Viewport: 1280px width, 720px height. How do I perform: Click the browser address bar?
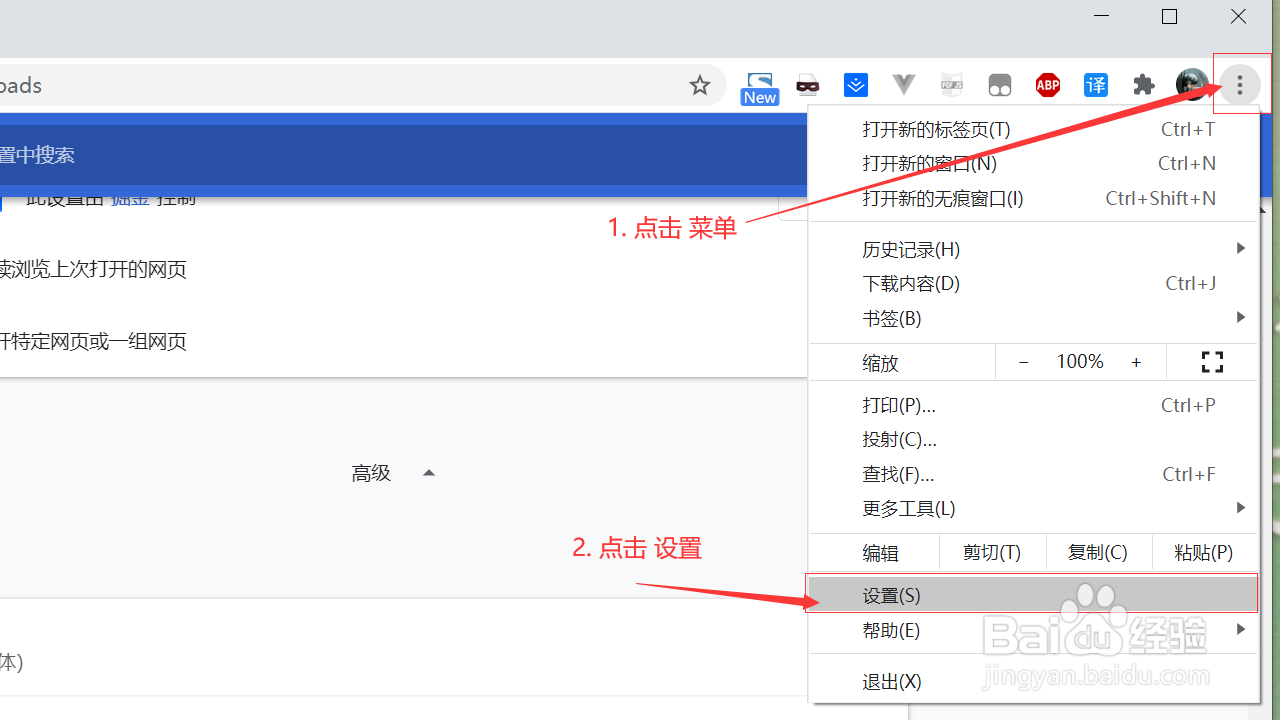(x=350, y=85)
